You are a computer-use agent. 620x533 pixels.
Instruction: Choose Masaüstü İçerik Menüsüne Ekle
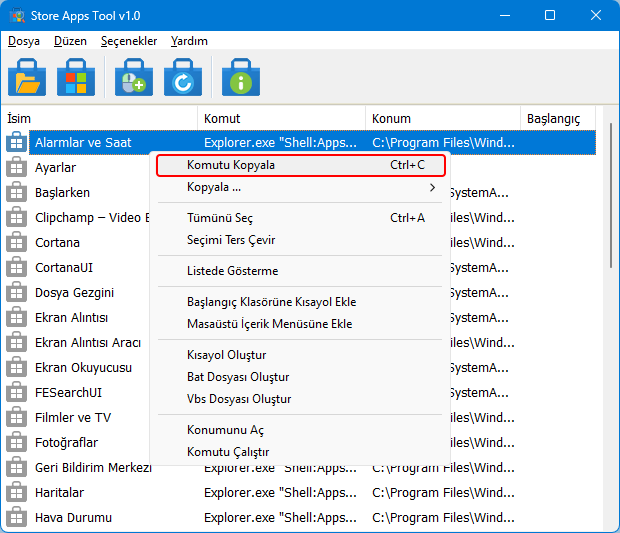[x=301, y=324]
